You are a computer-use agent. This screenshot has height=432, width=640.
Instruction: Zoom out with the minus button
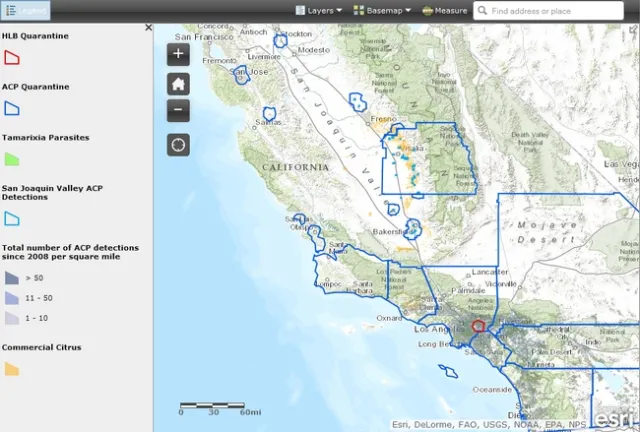click(178, 110)
